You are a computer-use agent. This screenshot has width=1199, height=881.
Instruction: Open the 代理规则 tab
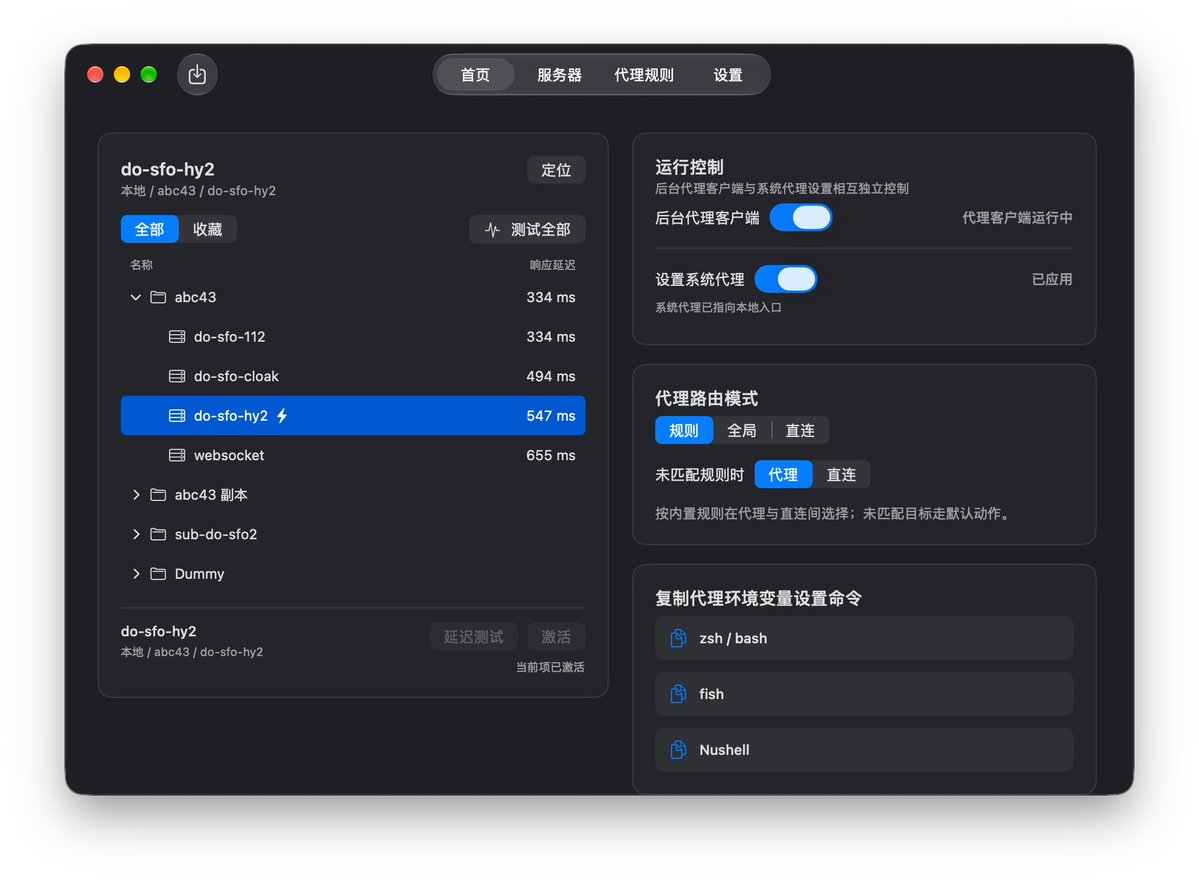tap(644, 75)
